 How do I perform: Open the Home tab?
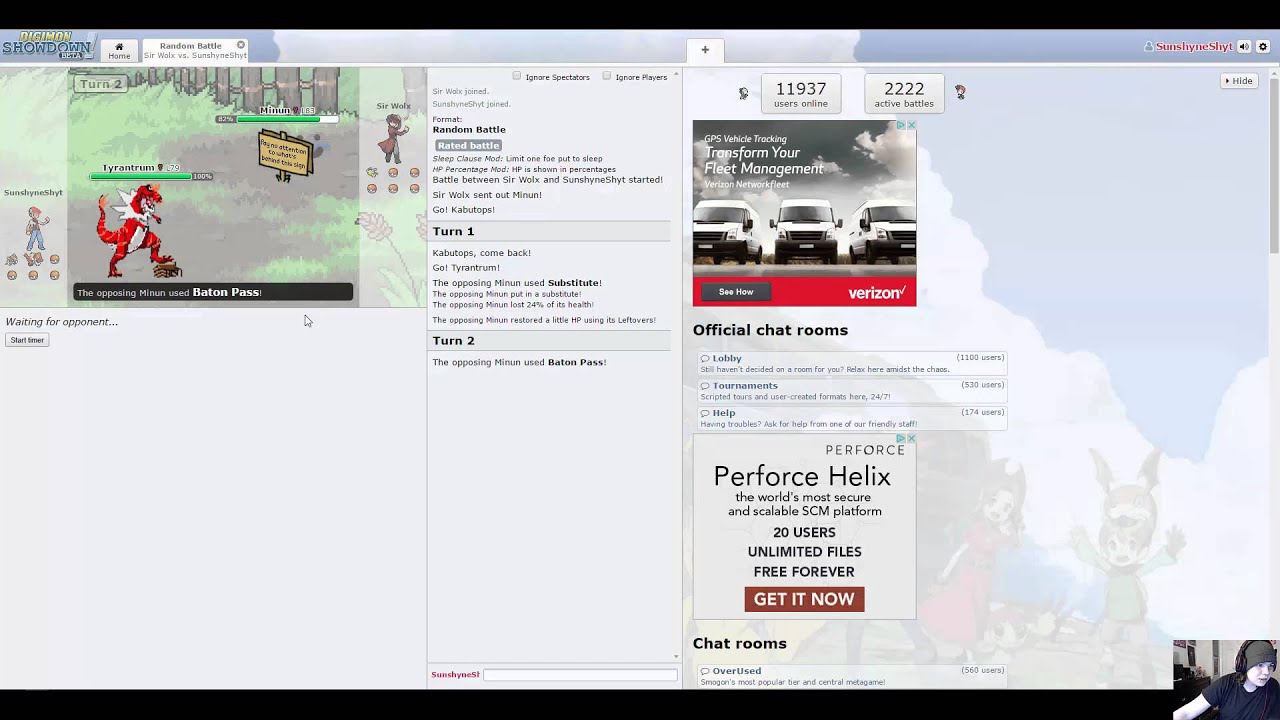[119, 50]
